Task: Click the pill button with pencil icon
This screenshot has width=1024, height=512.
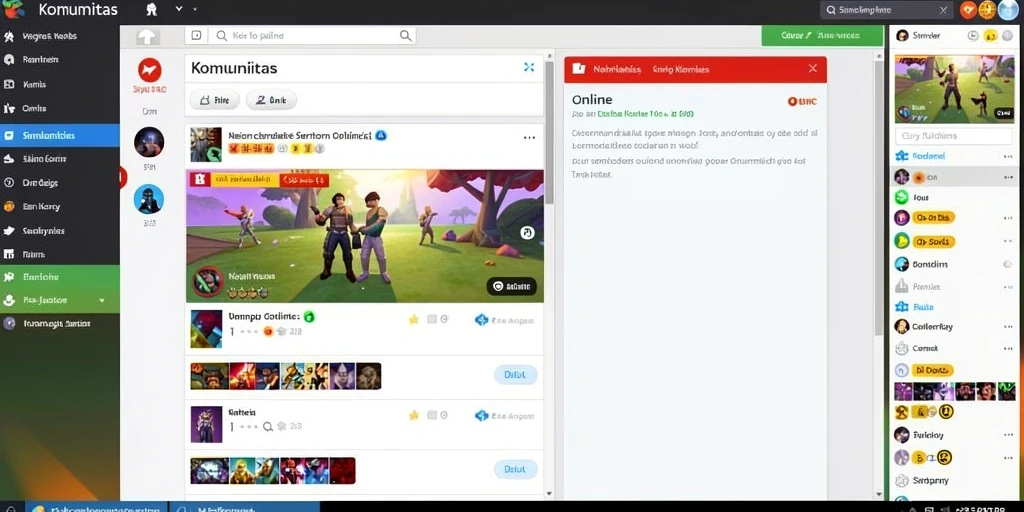Action: [x=271, y=100]
